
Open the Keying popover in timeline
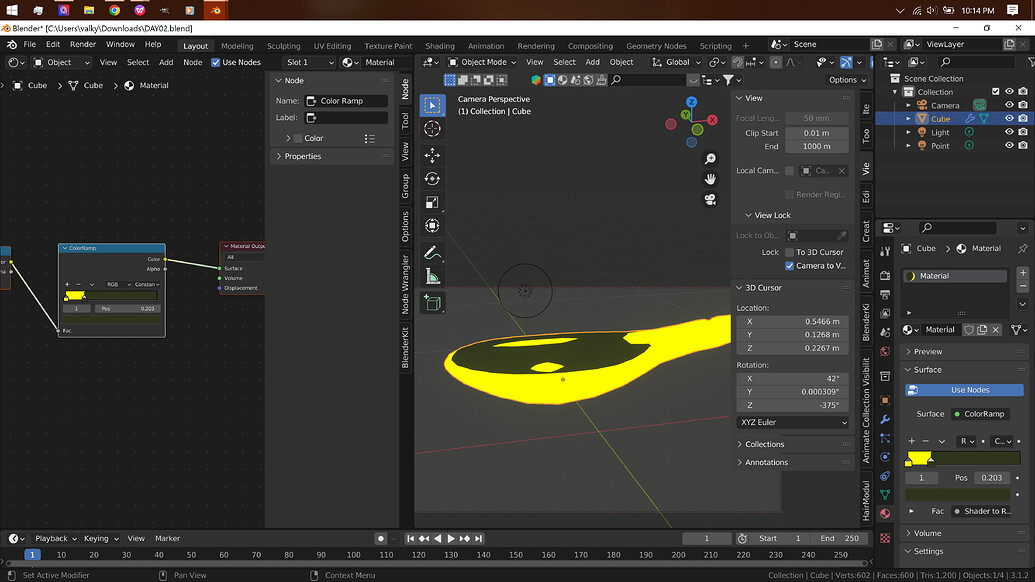pos(101,538)
